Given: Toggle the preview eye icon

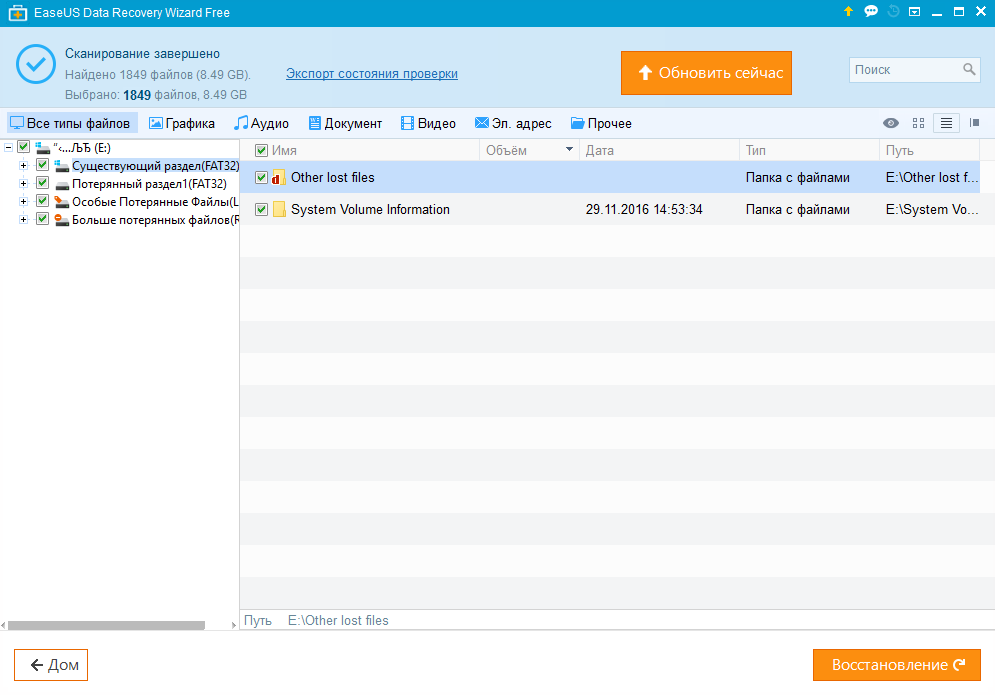Looking at the screenshot, I should pos(890,123).
